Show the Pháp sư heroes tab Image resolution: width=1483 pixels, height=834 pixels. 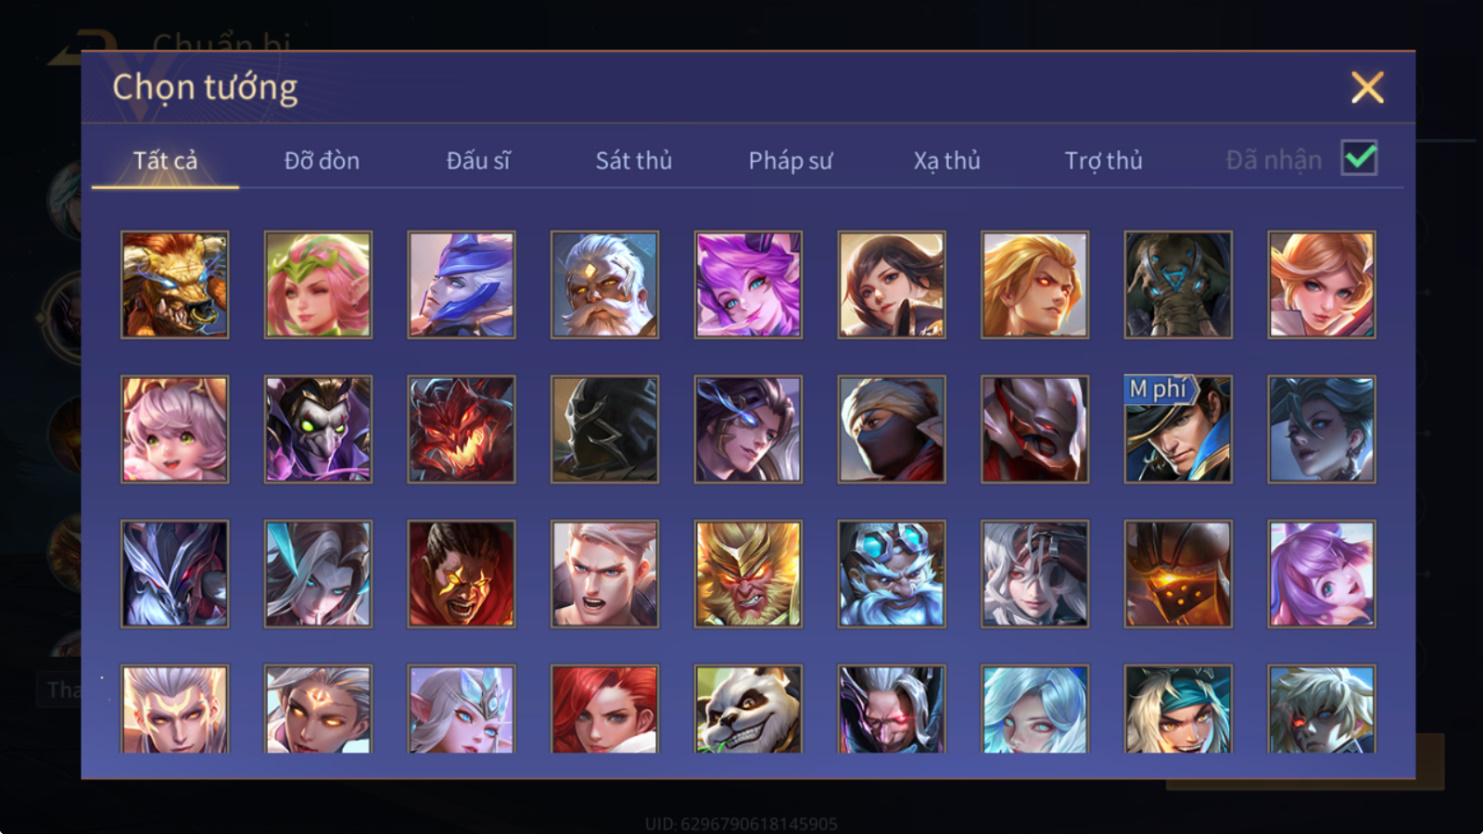click(790, 160)
